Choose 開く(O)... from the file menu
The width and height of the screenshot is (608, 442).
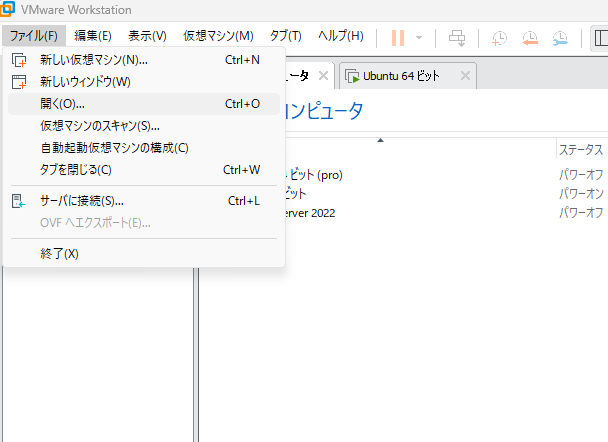143,104
